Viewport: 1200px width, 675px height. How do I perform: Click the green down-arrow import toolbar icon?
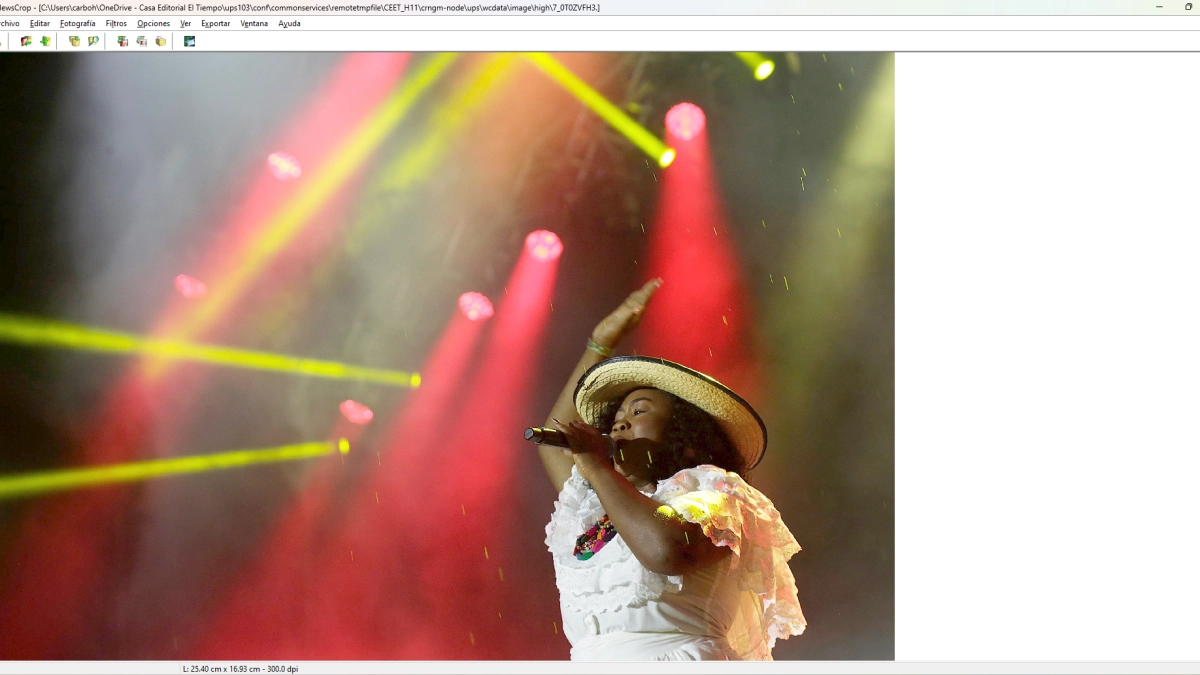45,41
